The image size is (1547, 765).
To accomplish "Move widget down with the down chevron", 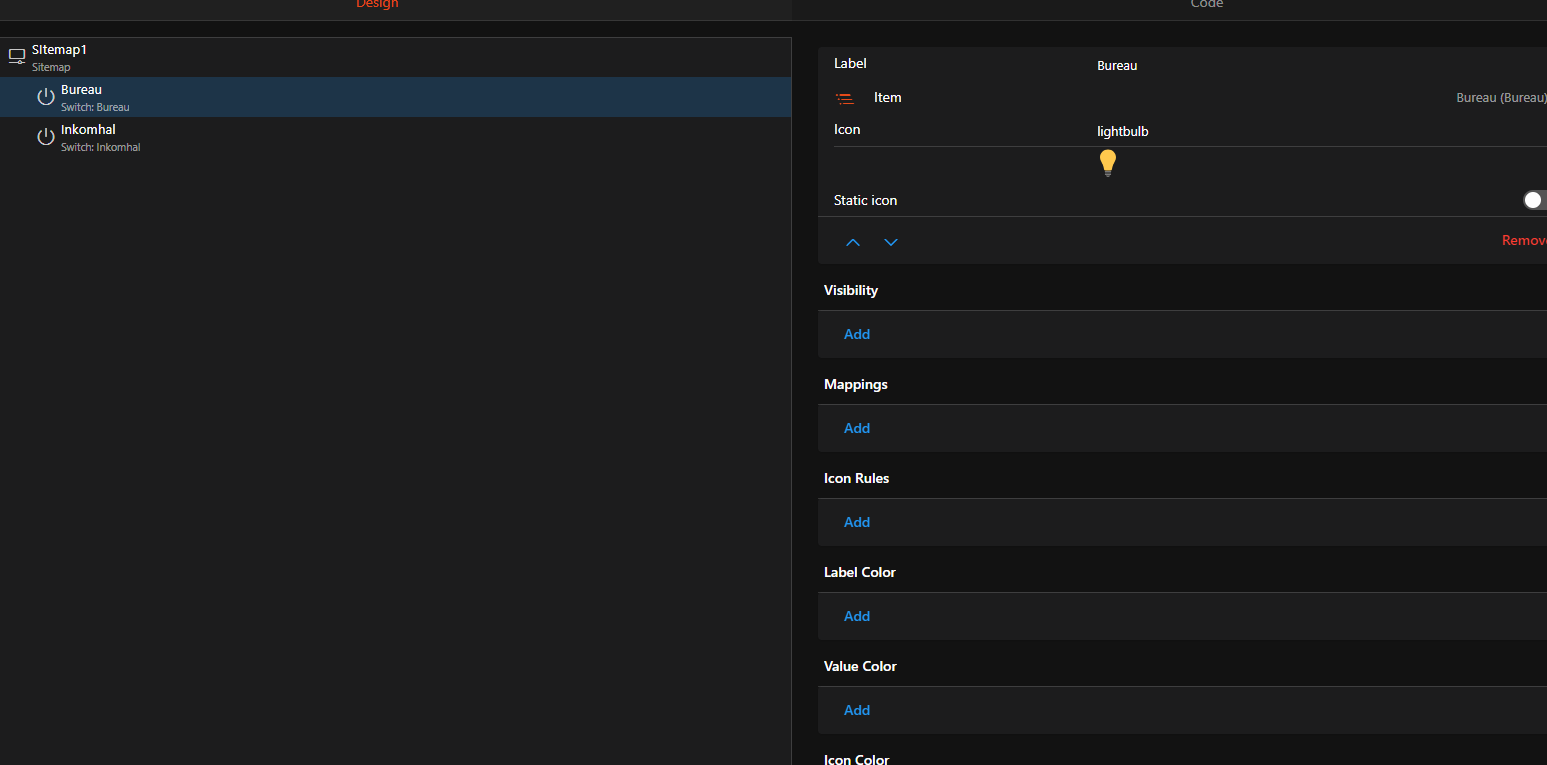I will coord(891,242).
